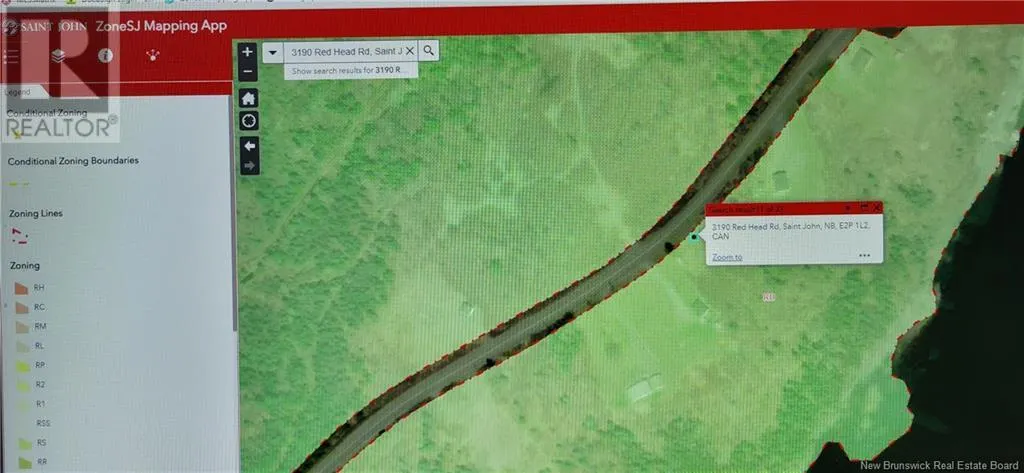Click the 'Zoning' legend heading
Screen dimensions: 1024x473
pos(25,266)
